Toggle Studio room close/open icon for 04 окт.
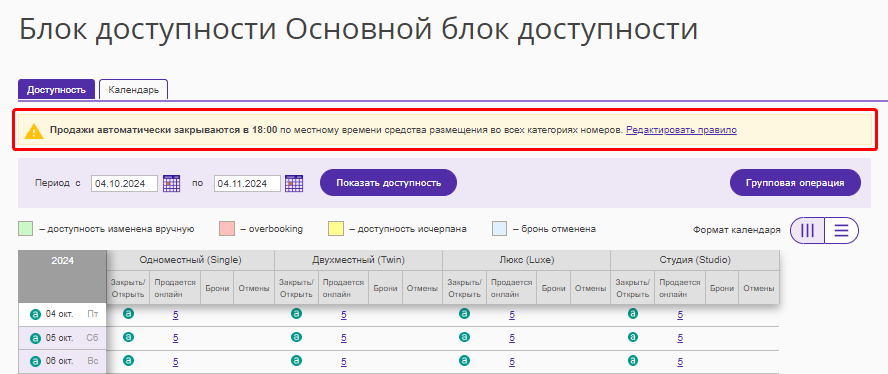 click(x=633, y=313)
